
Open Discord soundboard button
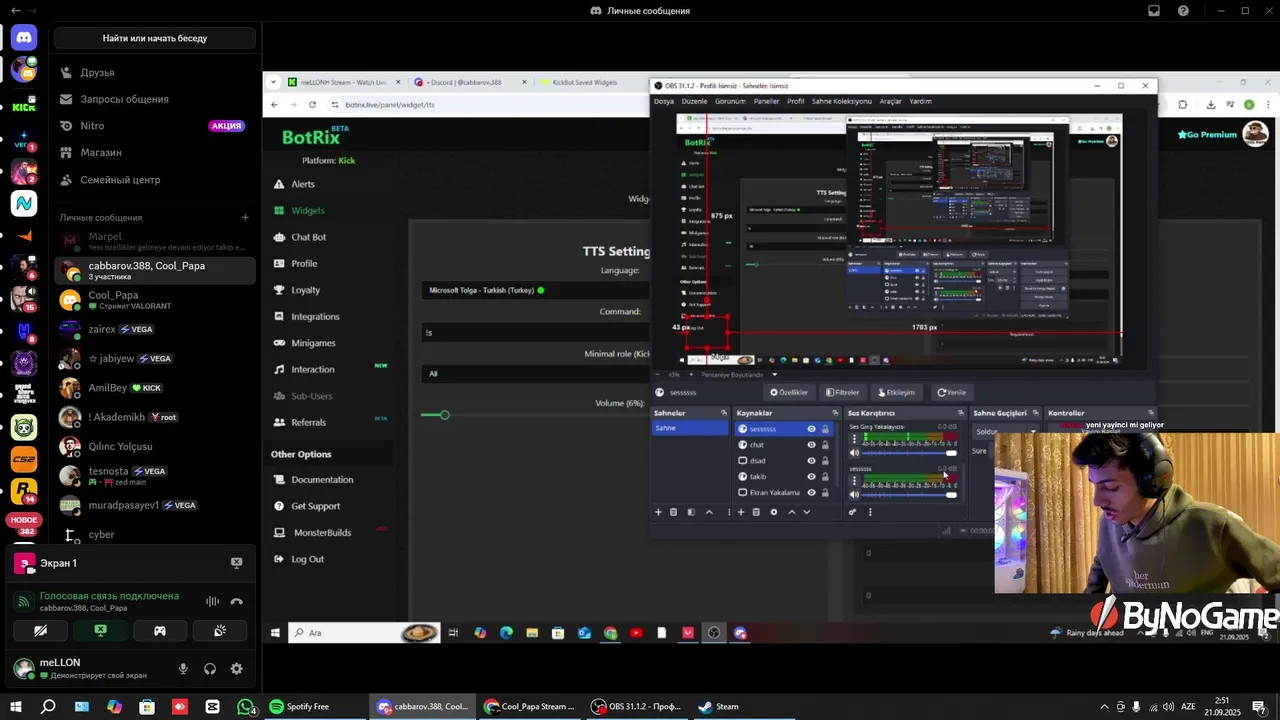pyautogui.click(x=220, y=630)
